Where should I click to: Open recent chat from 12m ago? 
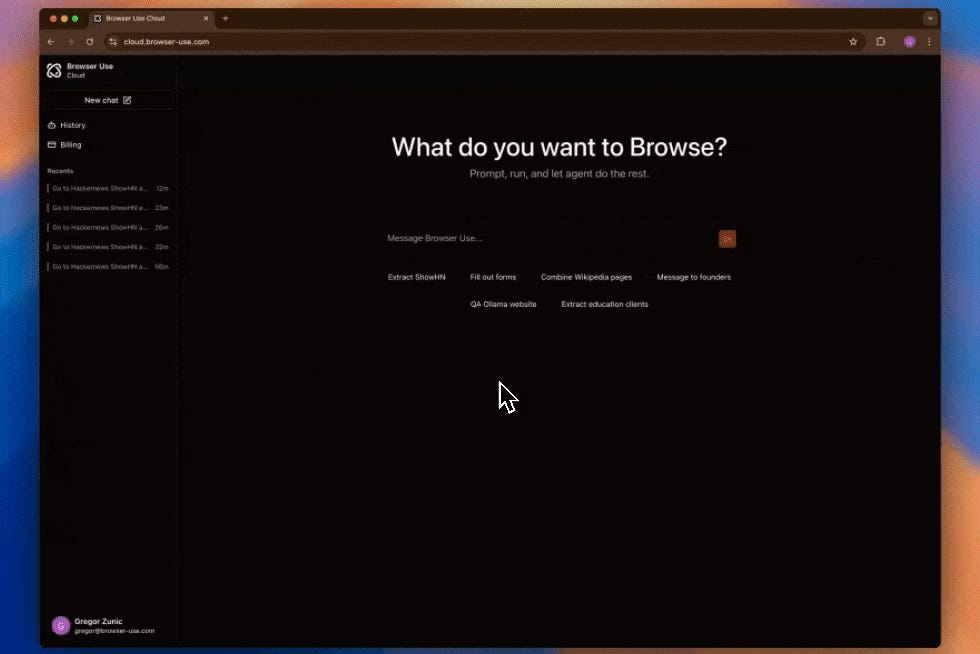[x=108, y=188]
